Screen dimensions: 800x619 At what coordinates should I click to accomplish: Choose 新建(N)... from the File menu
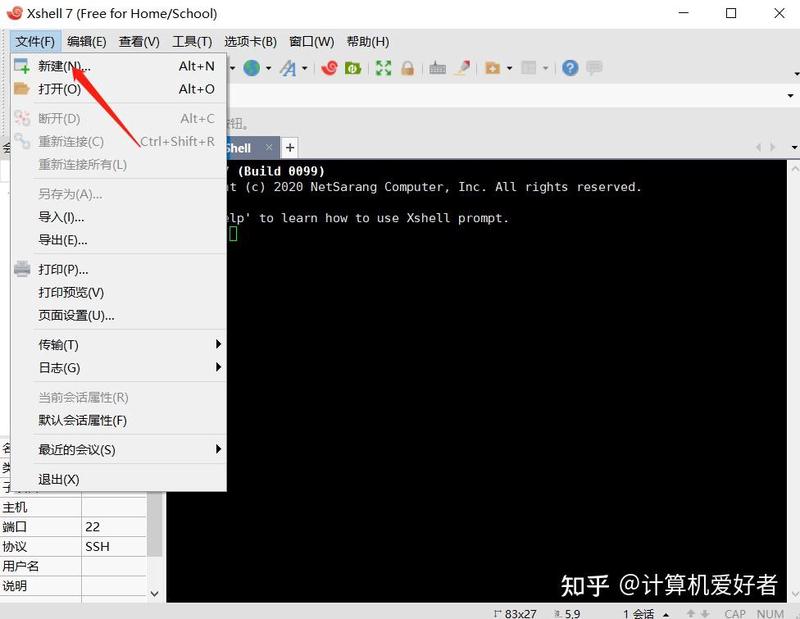pos(118,66)
